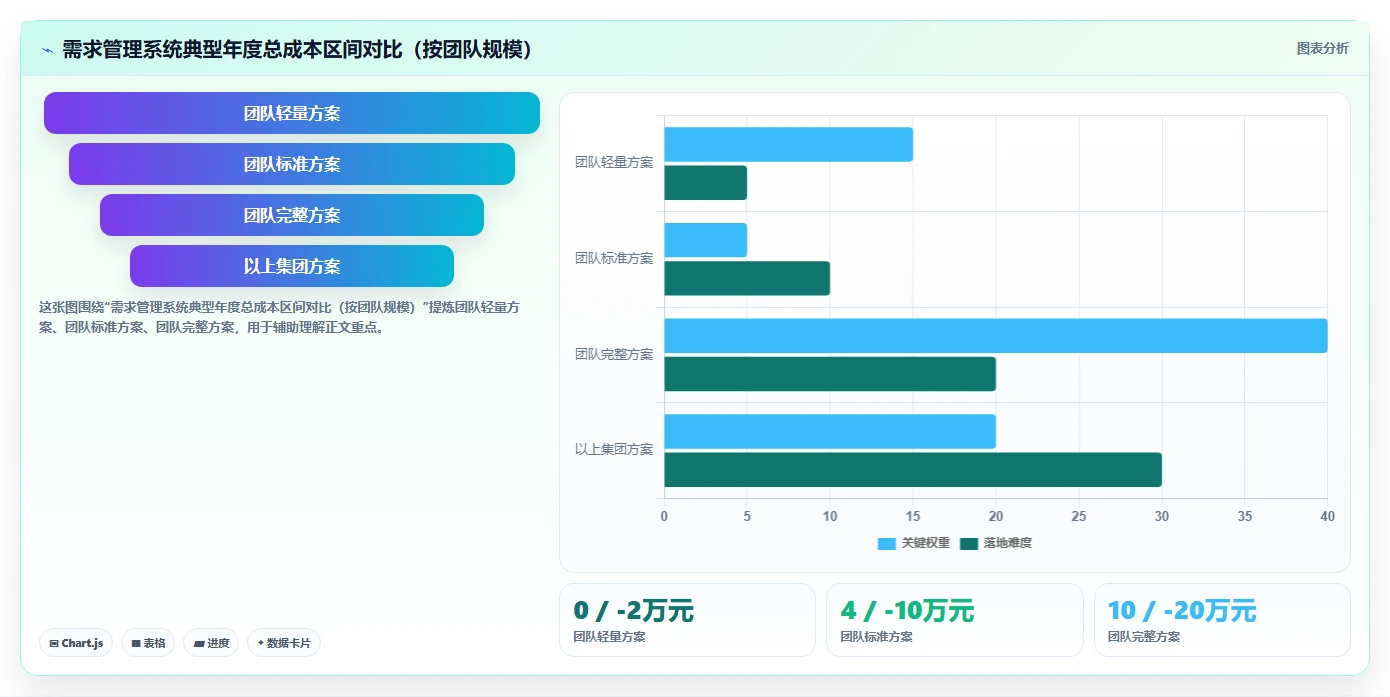This screenshot has width=1390, height=697.
Task: Open the 4 / -10万元 data card
Action: pos(954,620)
